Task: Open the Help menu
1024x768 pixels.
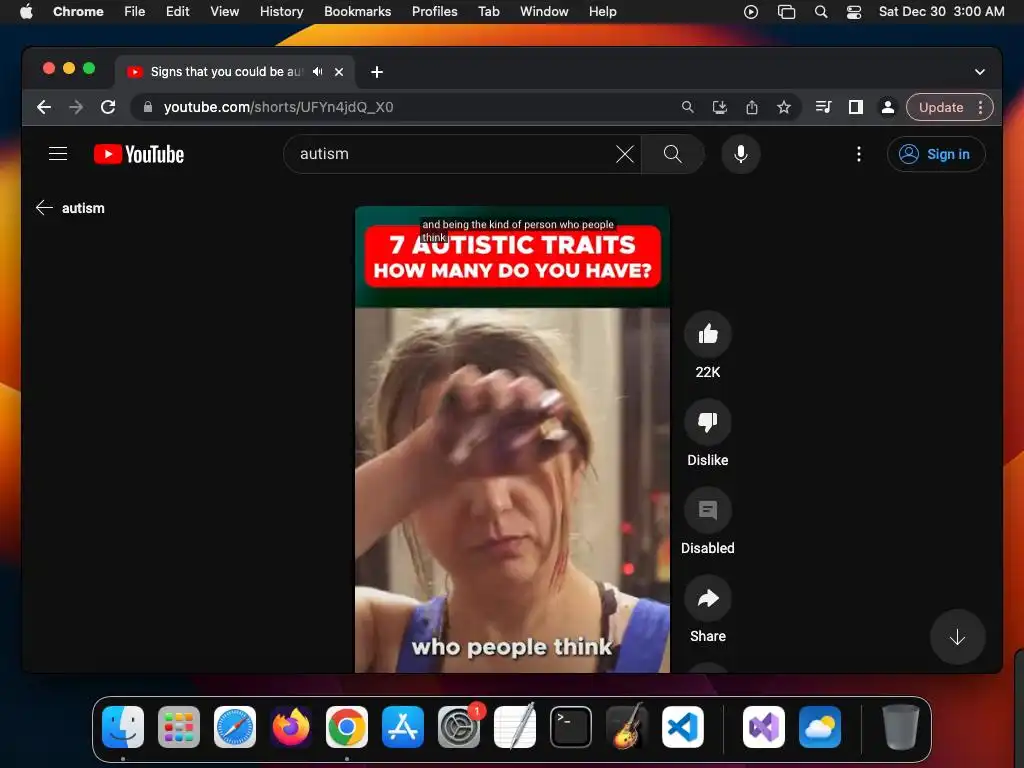Action: click(x=602, y=12)
